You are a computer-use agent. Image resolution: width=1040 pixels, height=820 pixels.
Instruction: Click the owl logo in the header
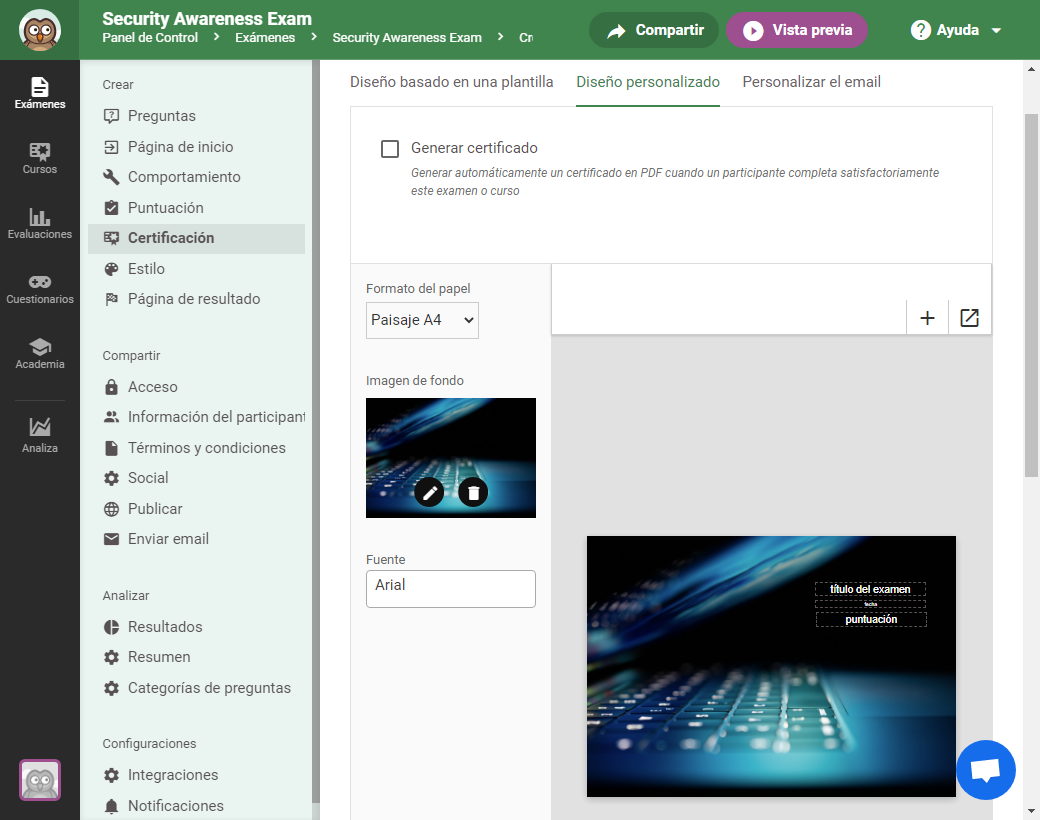click(x=40, y=30)
